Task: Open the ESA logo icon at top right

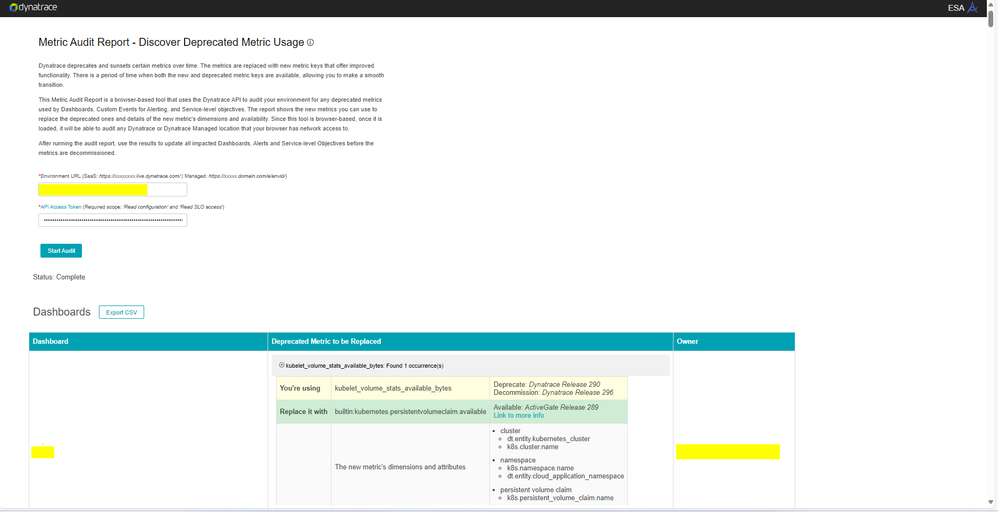Action: click(971, 8)
